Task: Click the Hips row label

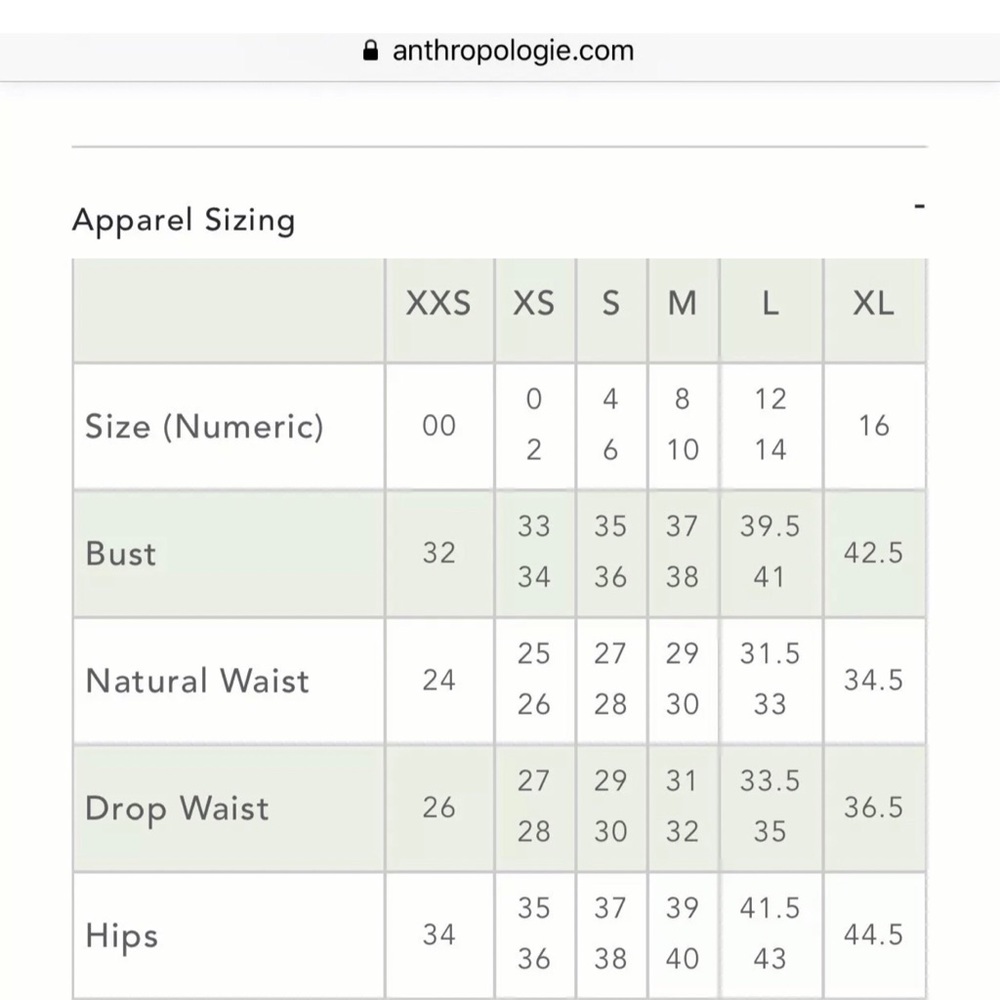Action: click(x=121, y=936)
